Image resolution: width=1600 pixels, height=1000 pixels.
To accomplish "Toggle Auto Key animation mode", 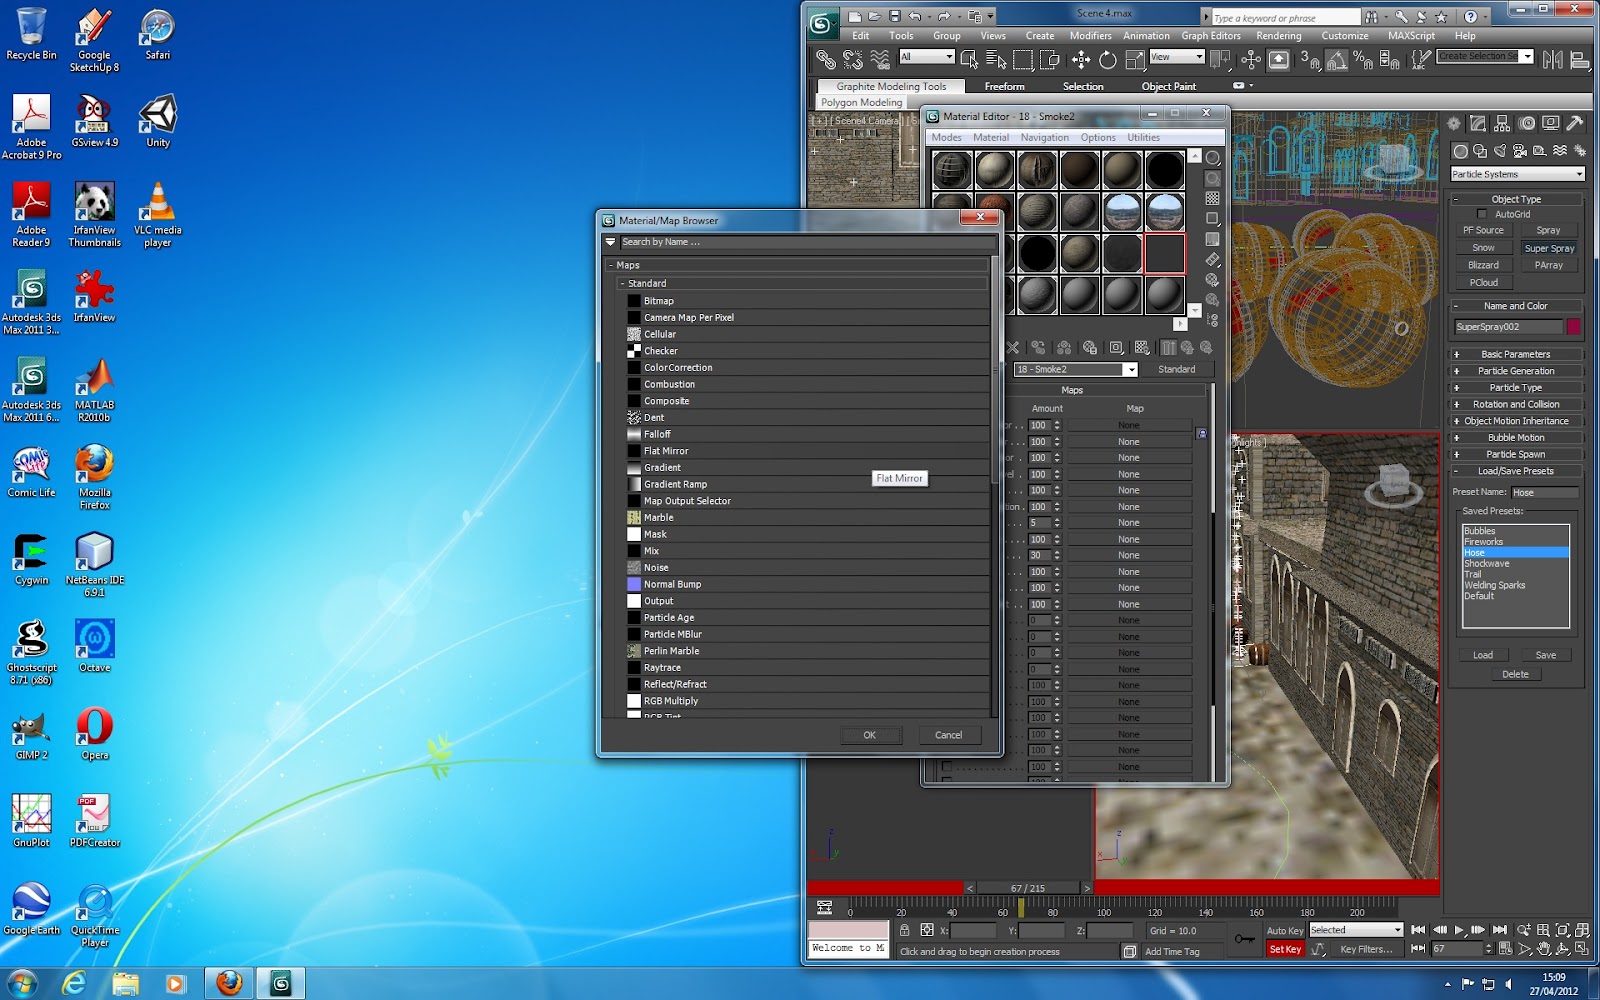I will pos(1285,931).
